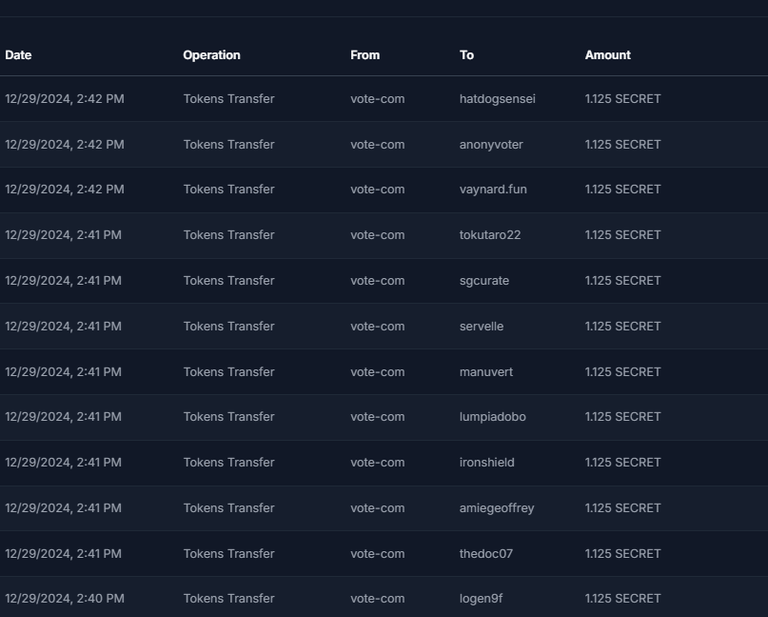
Task: Select the vaynard.fun recipient name
Action: (x=492, y=189)
